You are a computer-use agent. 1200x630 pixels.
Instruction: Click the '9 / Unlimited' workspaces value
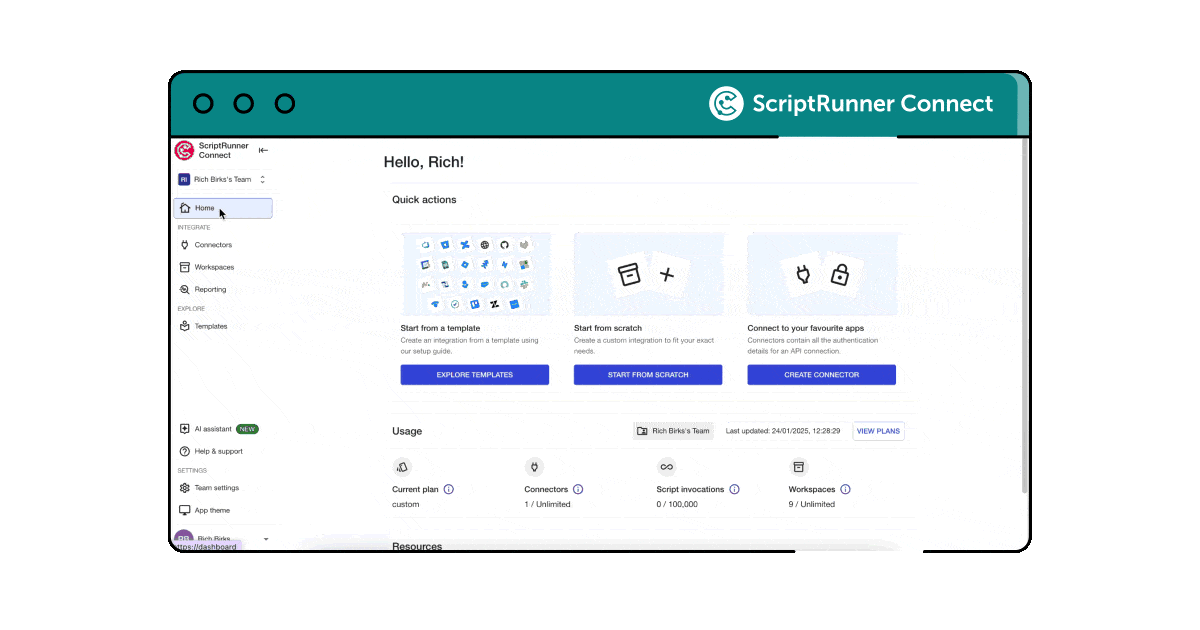(812, 504)
